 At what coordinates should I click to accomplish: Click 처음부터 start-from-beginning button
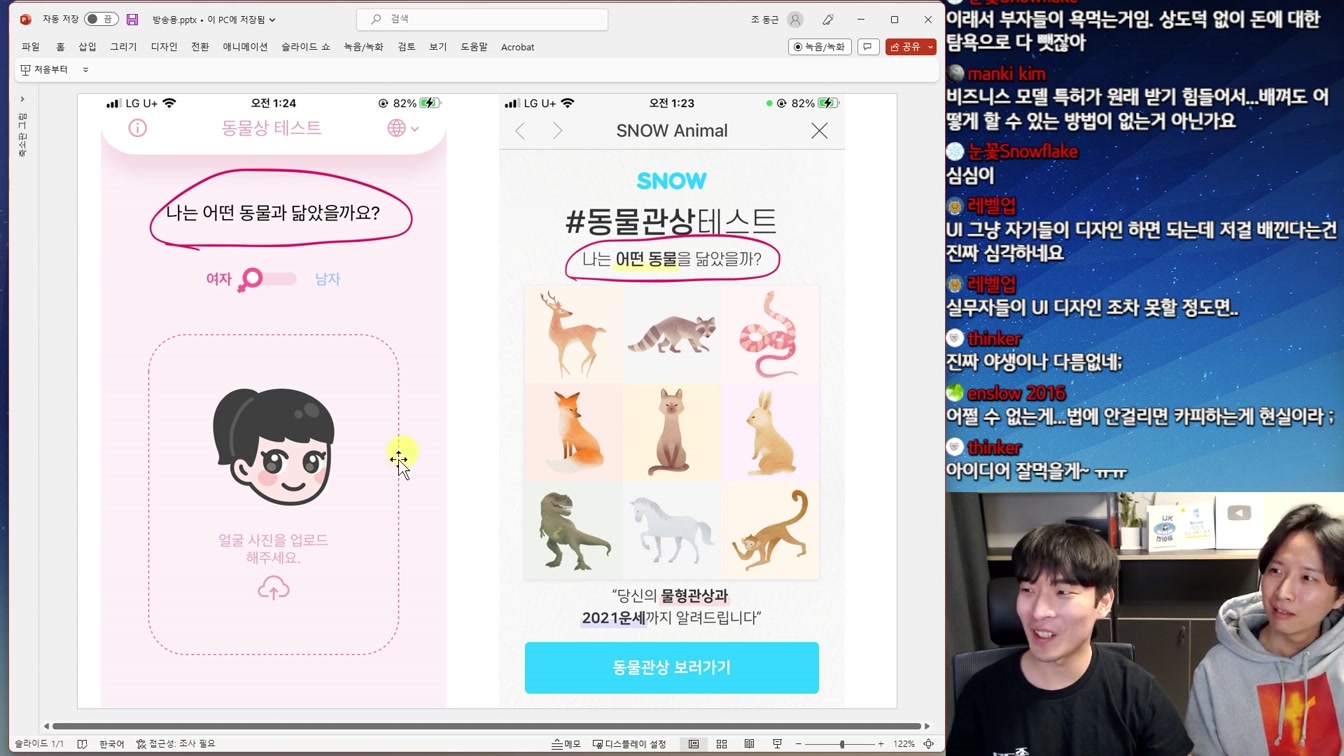tap(44, 70)
